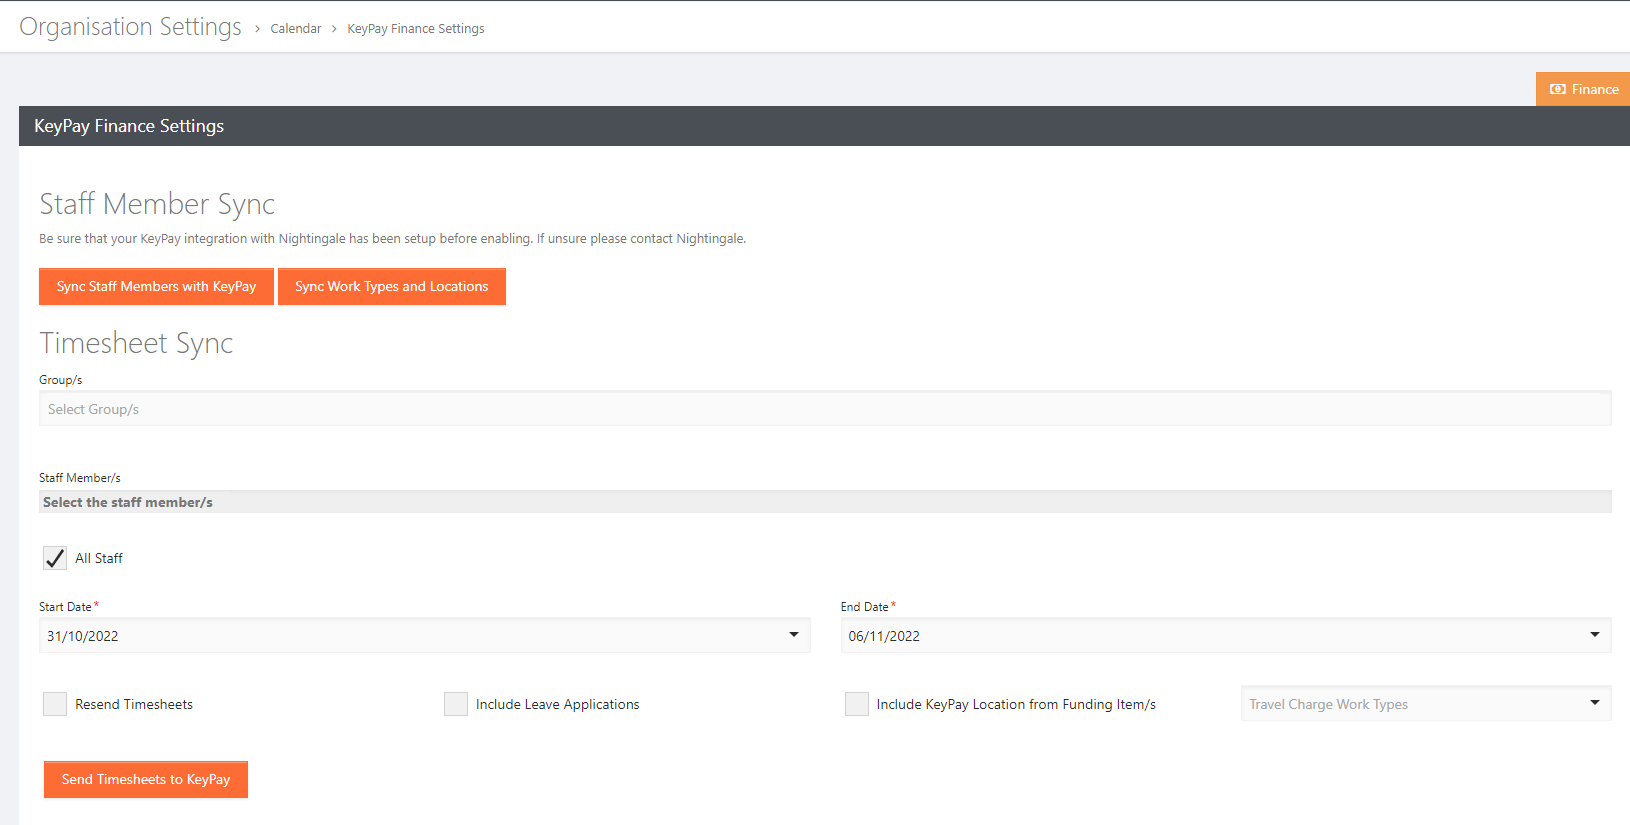
Task: Click KeyPay Finance Settings breadcrumb
Action: pyautogui.click(x=416, y=29)
